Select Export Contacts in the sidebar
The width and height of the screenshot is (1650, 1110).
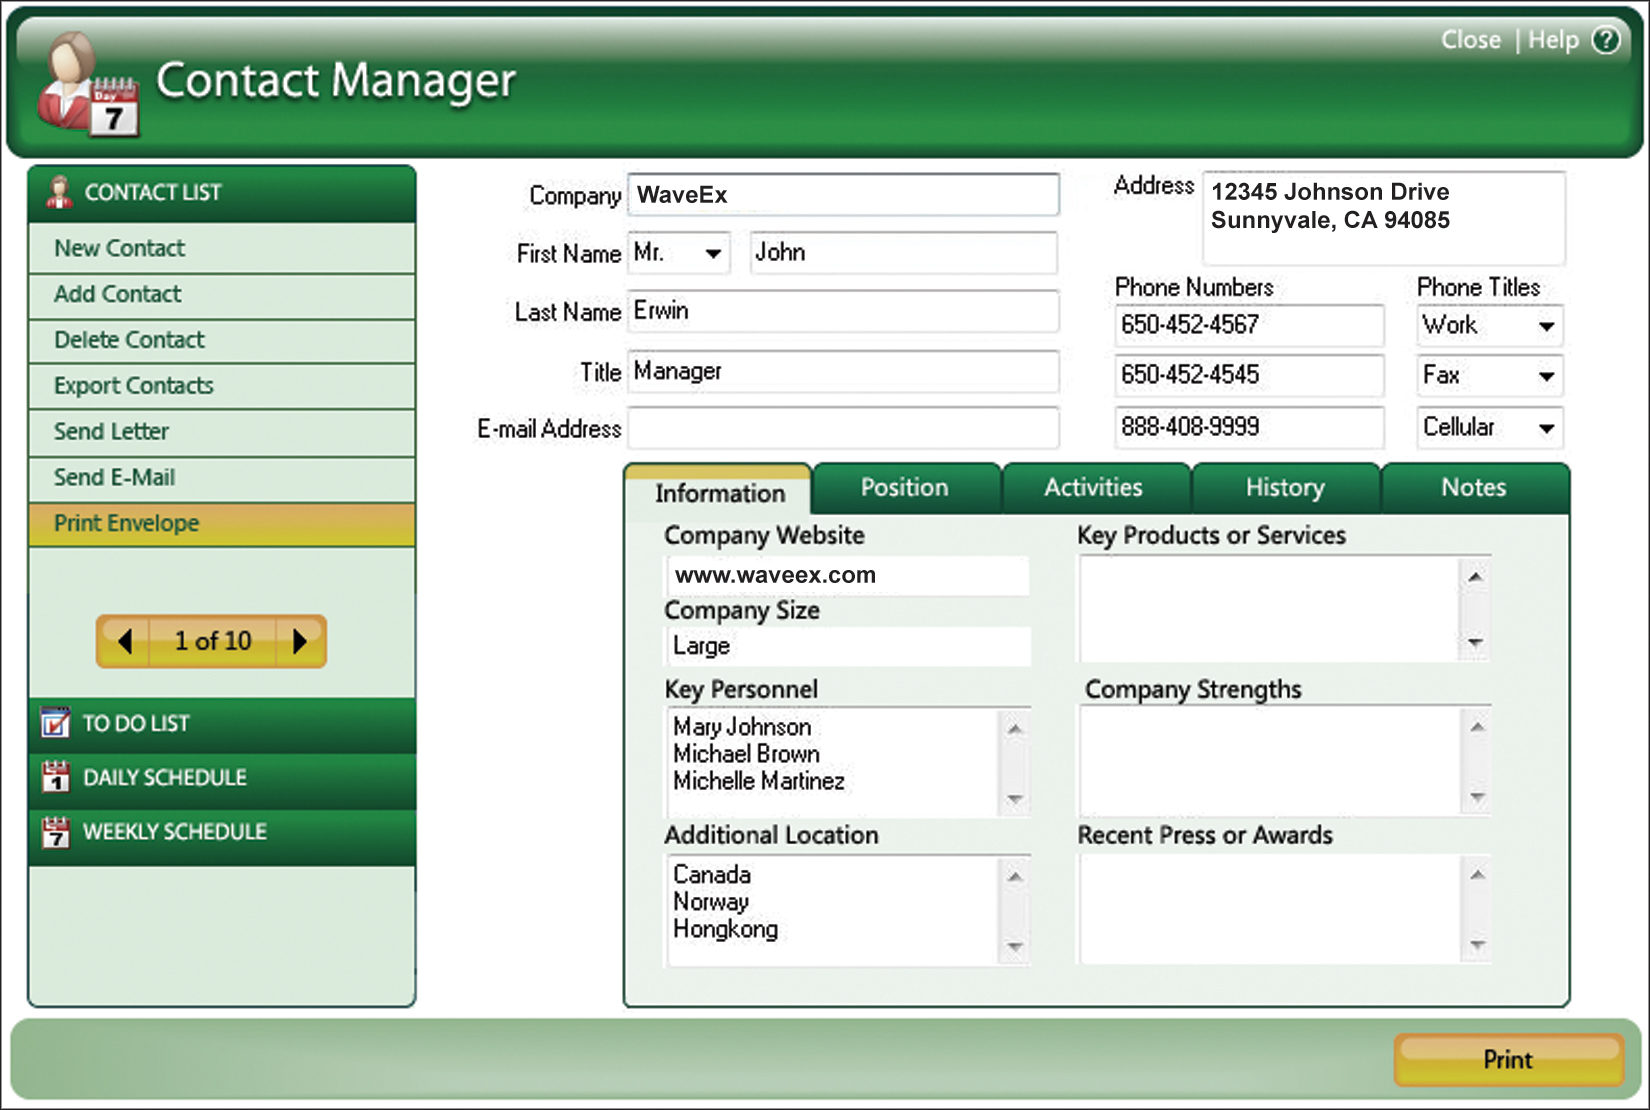point(134,386)
